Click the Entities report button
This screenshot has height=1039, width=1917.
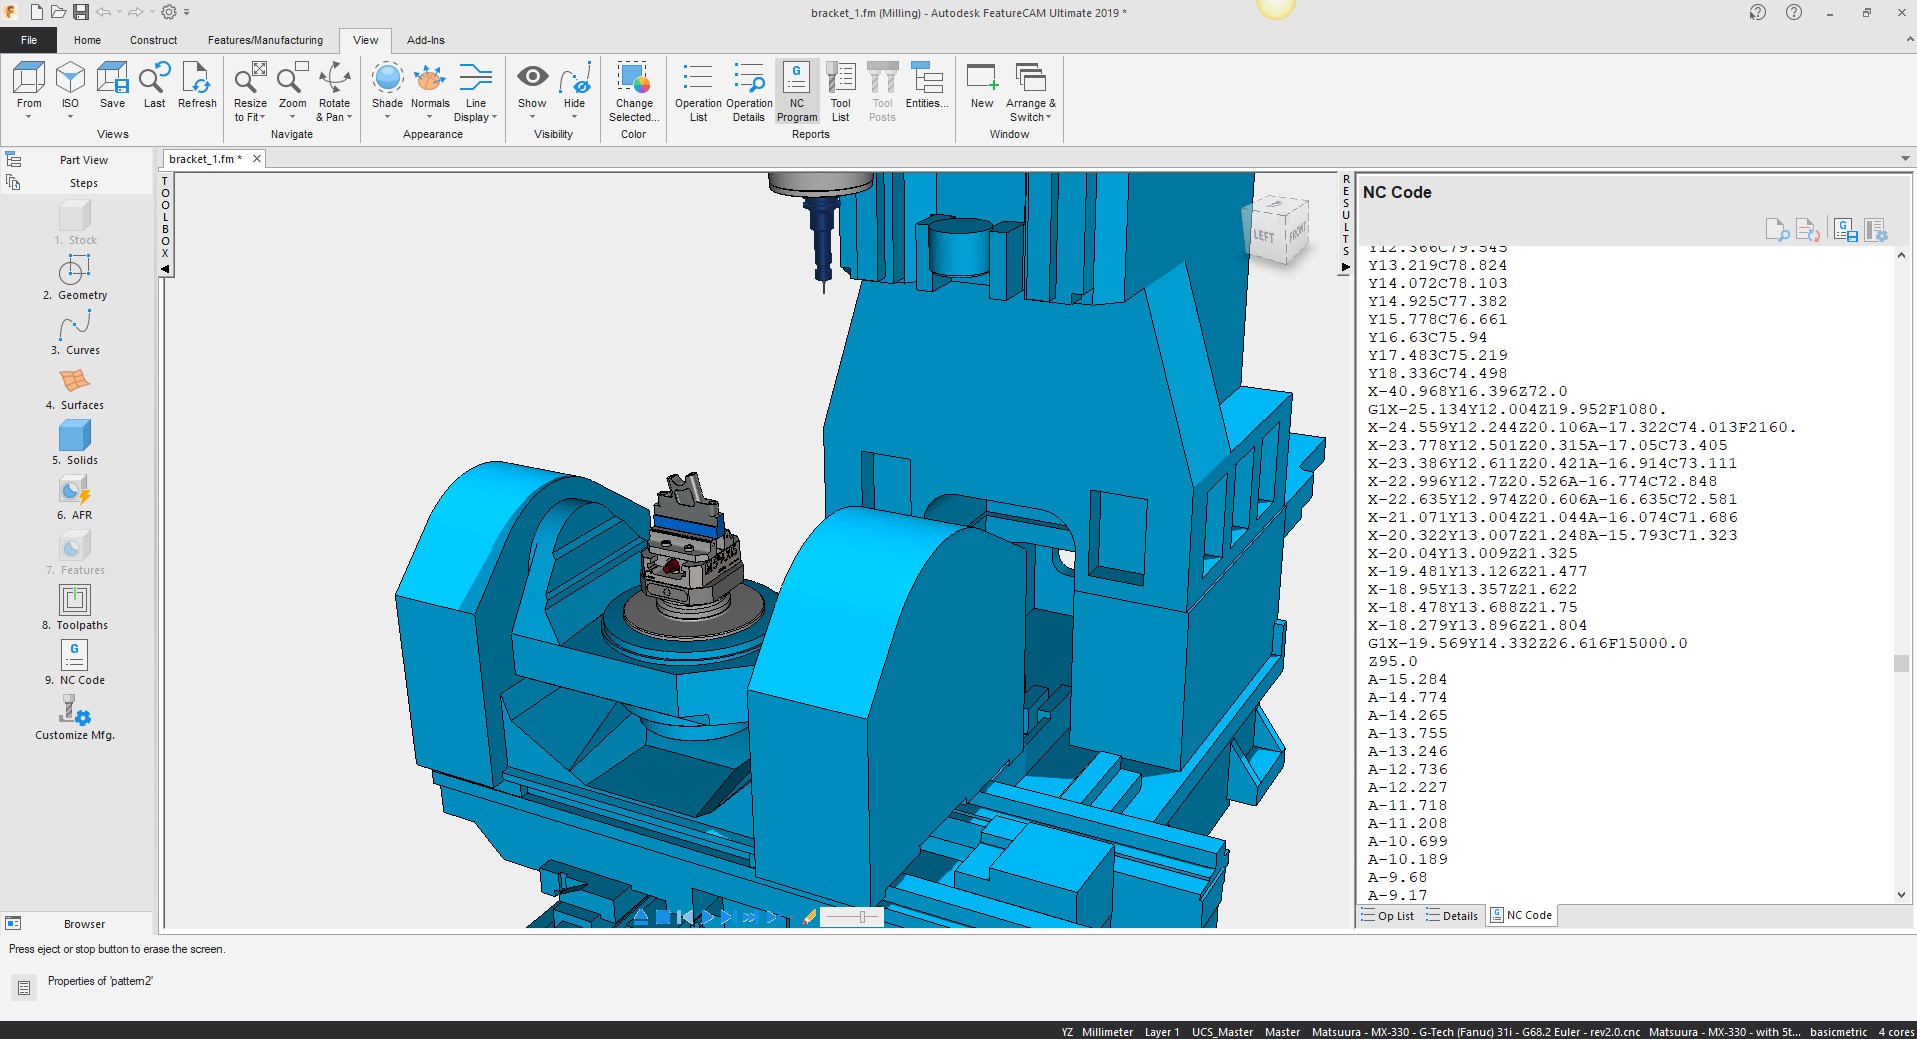point(927,86)
